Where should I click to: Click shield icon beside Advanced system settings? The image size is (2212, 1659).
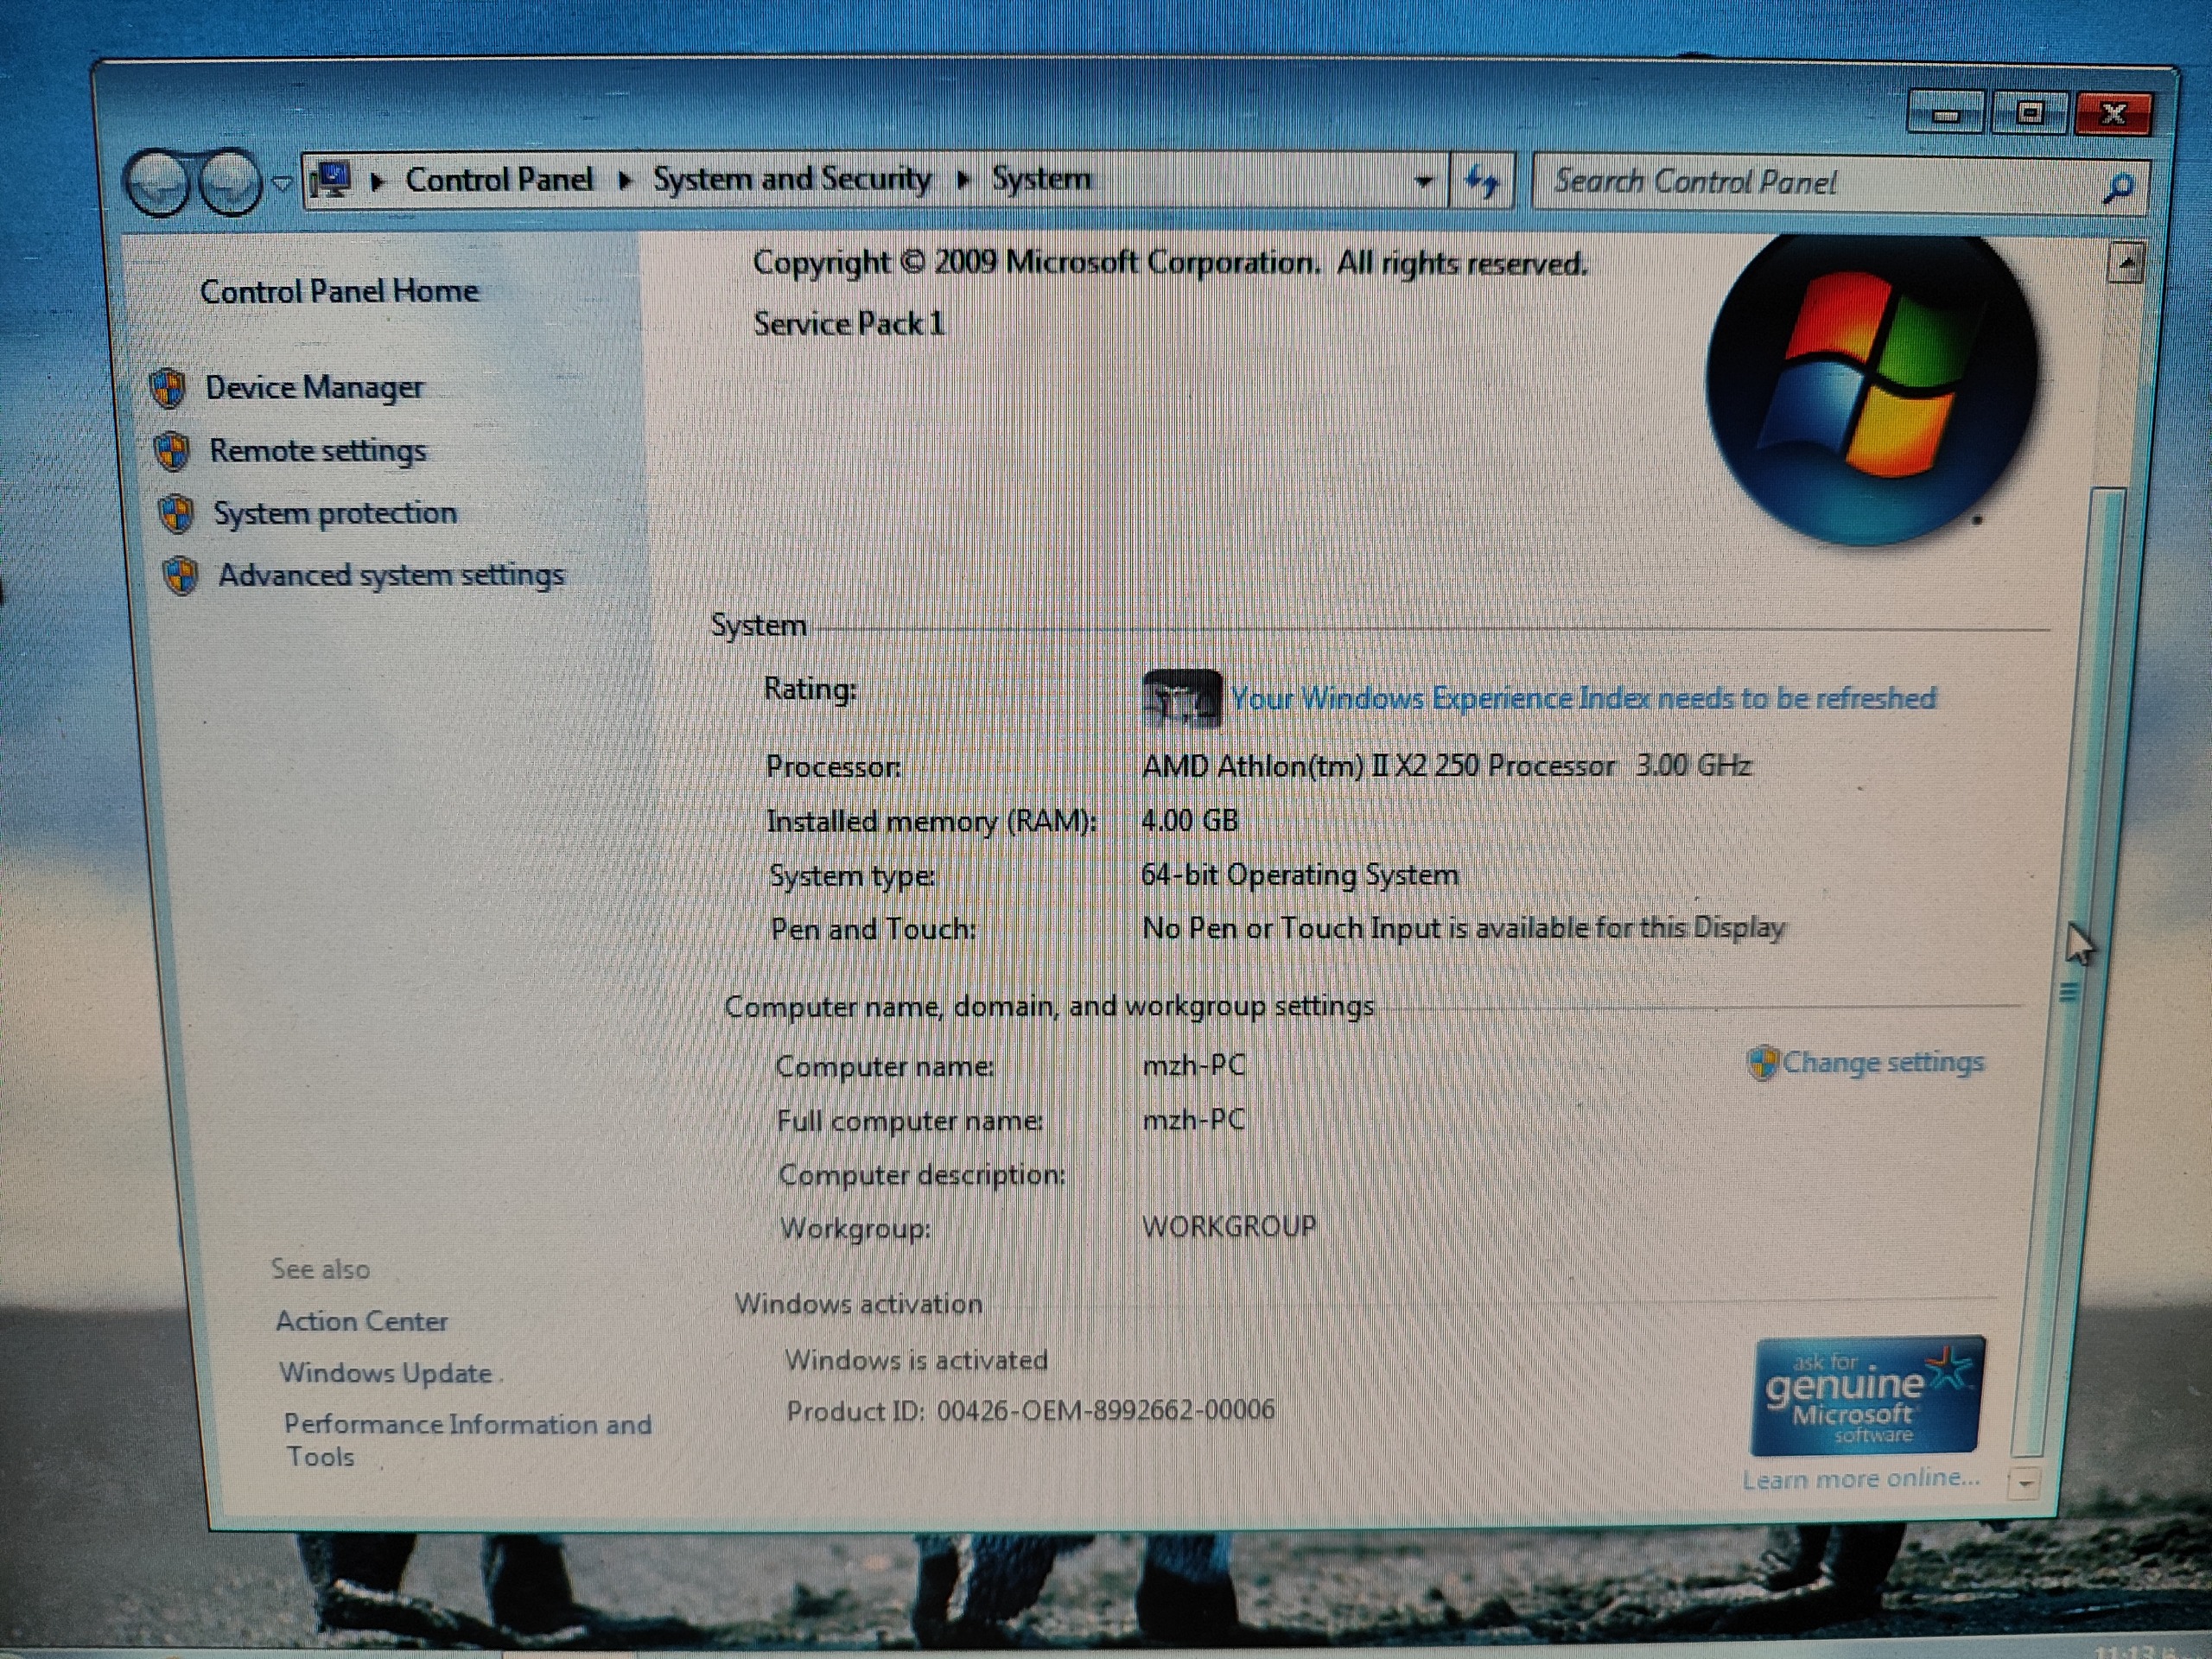click(x=181, y=576)
